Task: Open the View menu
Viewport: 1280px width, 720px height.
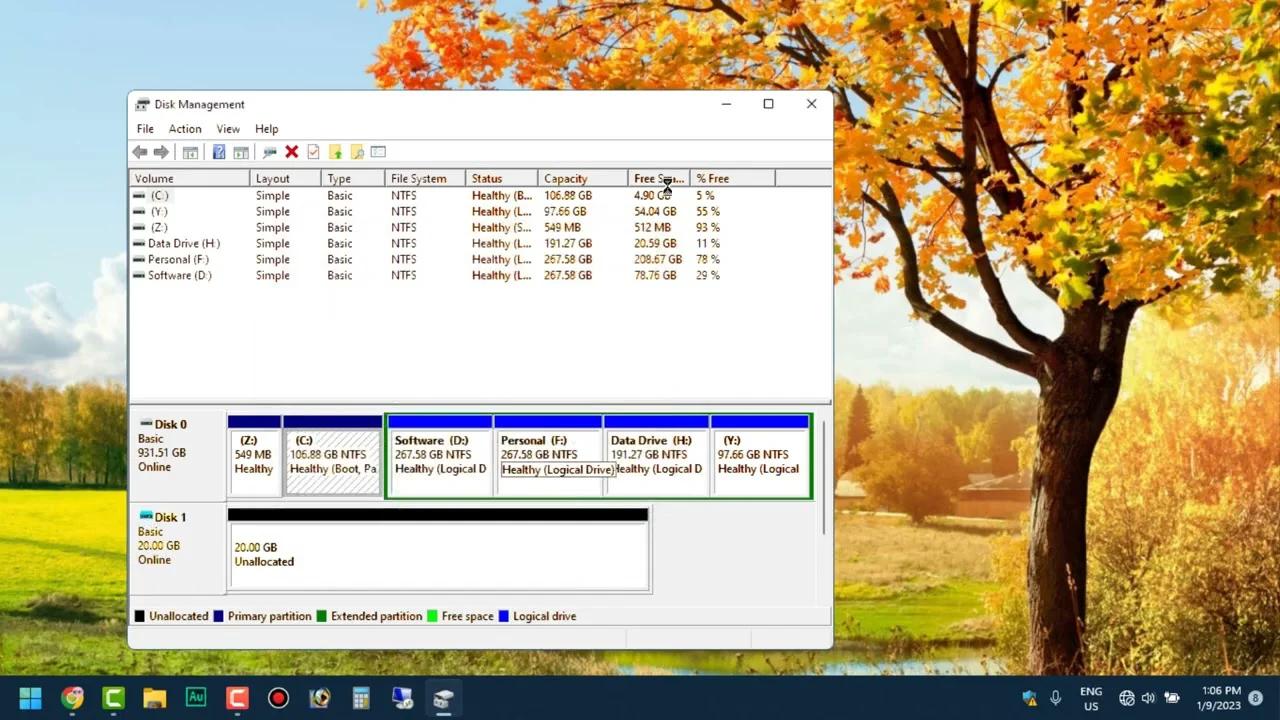Action: [x=228, y=128]
